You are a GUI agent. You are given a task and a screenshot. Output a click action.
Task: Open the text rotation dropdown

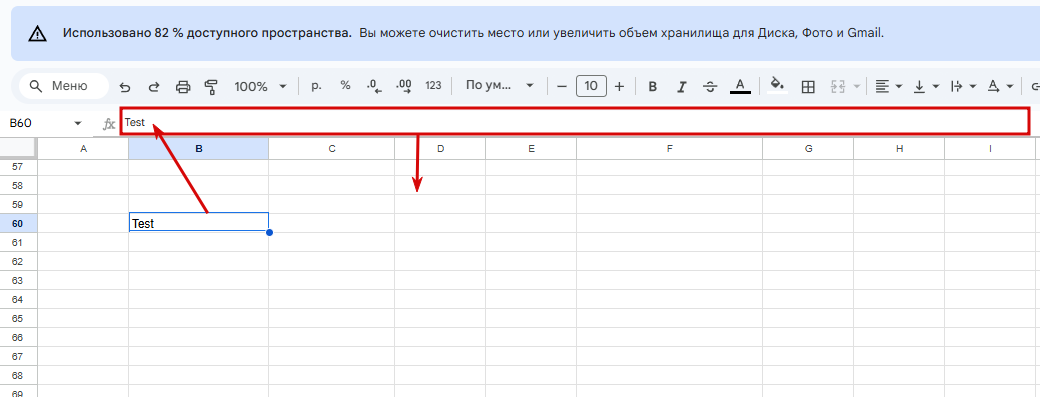coord(1000,86)
